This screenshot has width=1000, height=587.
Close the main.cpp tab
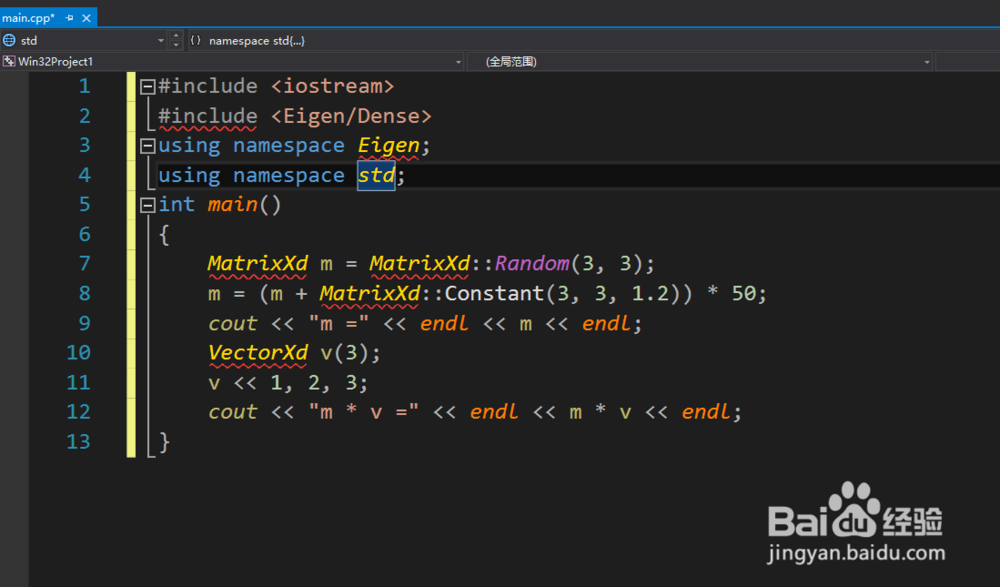point(87,18)
